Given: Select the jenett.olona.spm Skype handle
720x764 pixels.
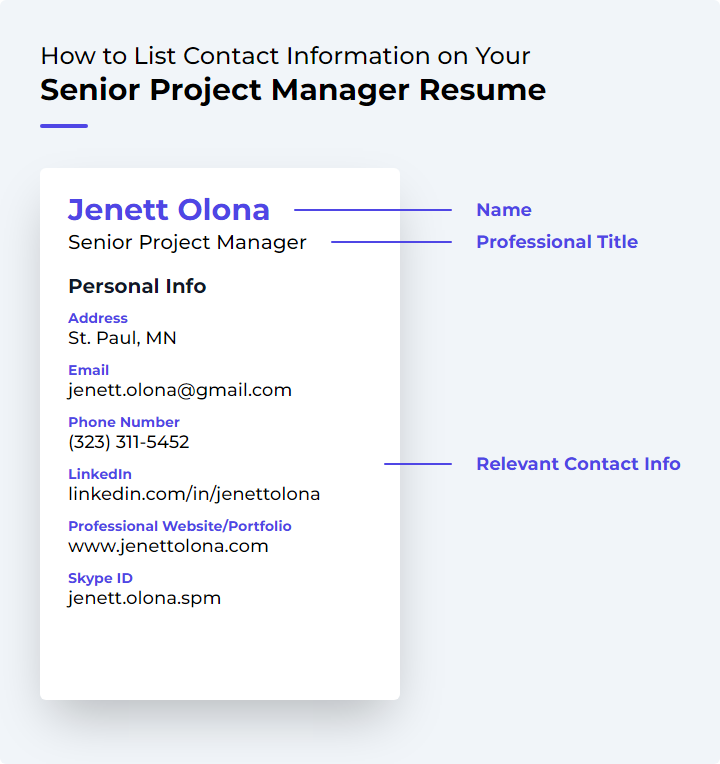Looking at the screenshot, I should (x=144, y=598).
